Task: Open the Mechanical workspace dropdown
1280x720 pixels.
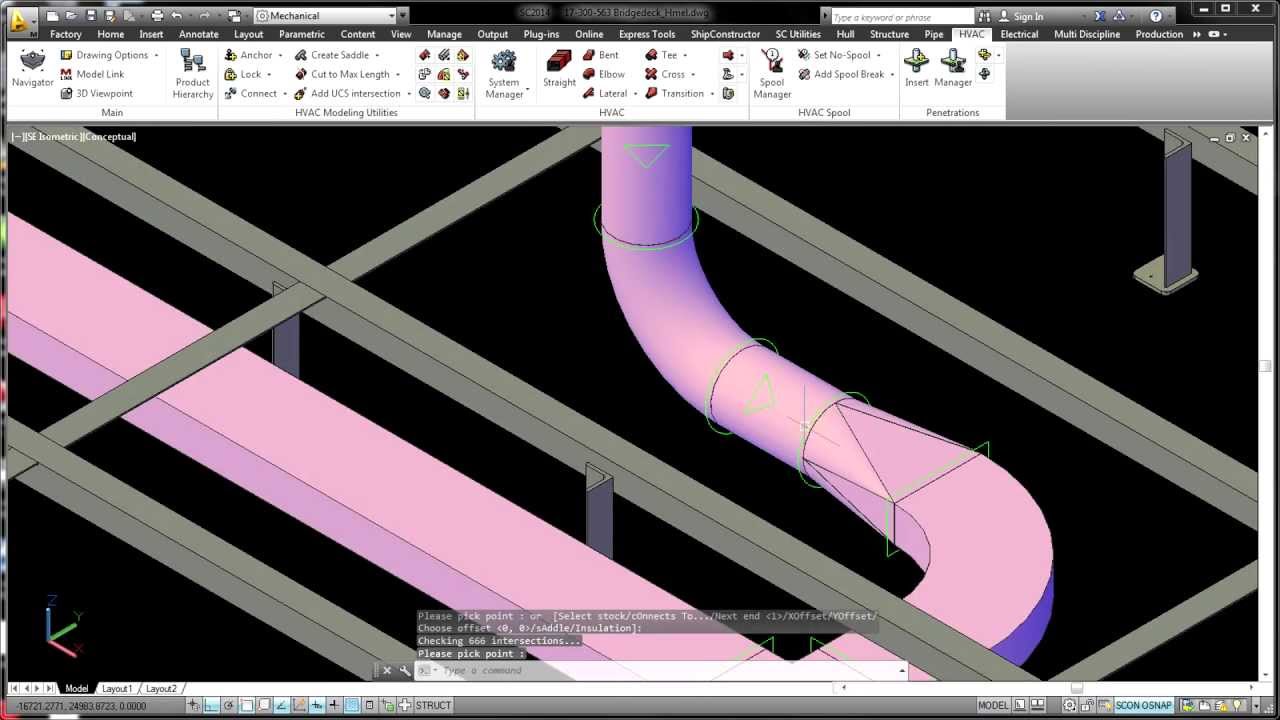Action: click(325, 16)
